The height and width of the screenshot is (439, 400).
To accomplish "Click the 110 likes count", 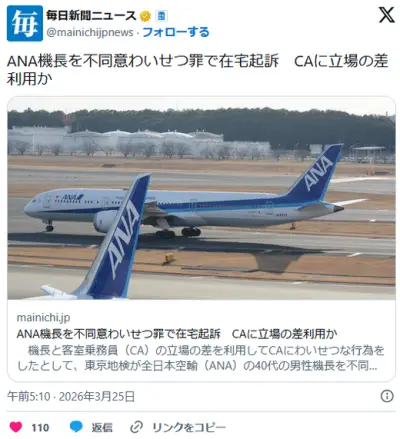I will 40,427.
